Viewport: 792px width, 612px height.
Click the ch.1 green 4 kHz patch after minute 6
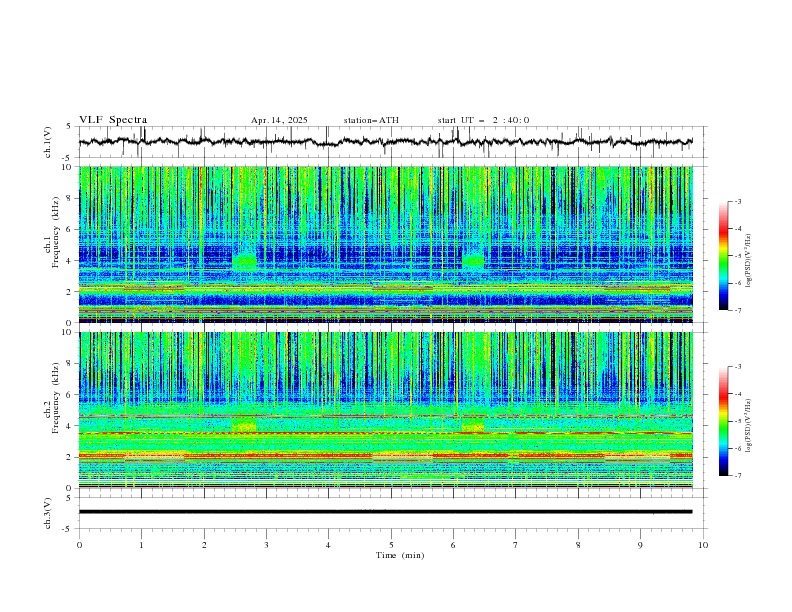(473, 261)
